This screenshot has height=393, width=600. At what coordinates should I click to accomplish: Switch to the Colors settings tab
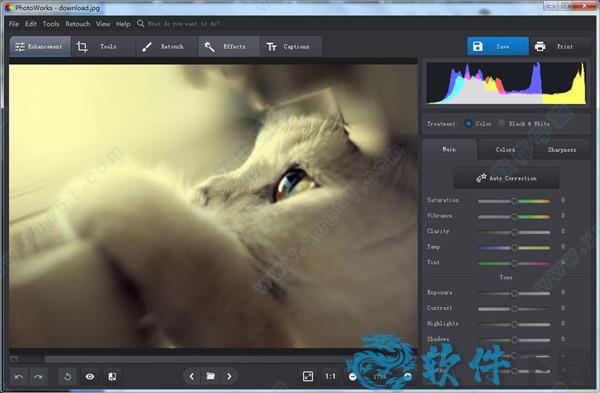click(x=505, y=150)
